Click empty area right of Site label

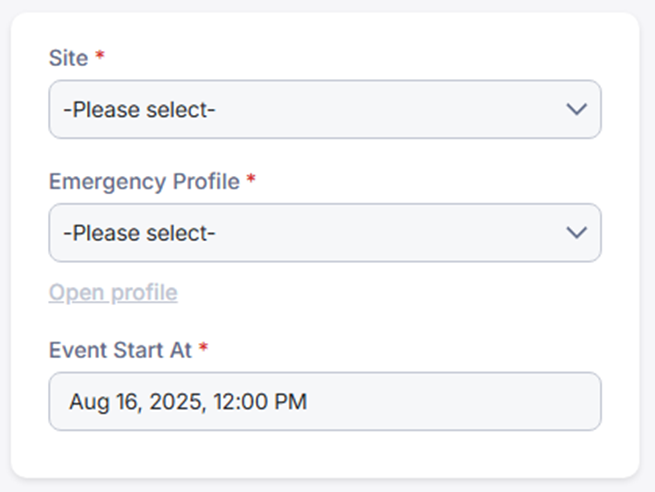350,58
